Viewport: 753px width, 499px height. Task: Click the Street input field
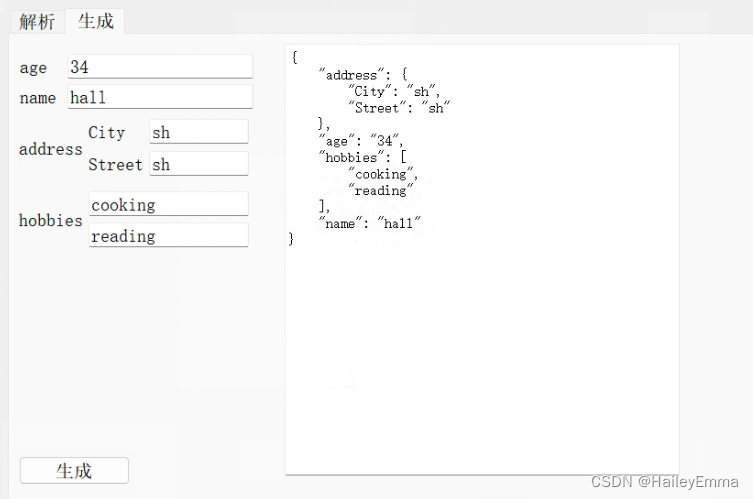pos(199,164)
